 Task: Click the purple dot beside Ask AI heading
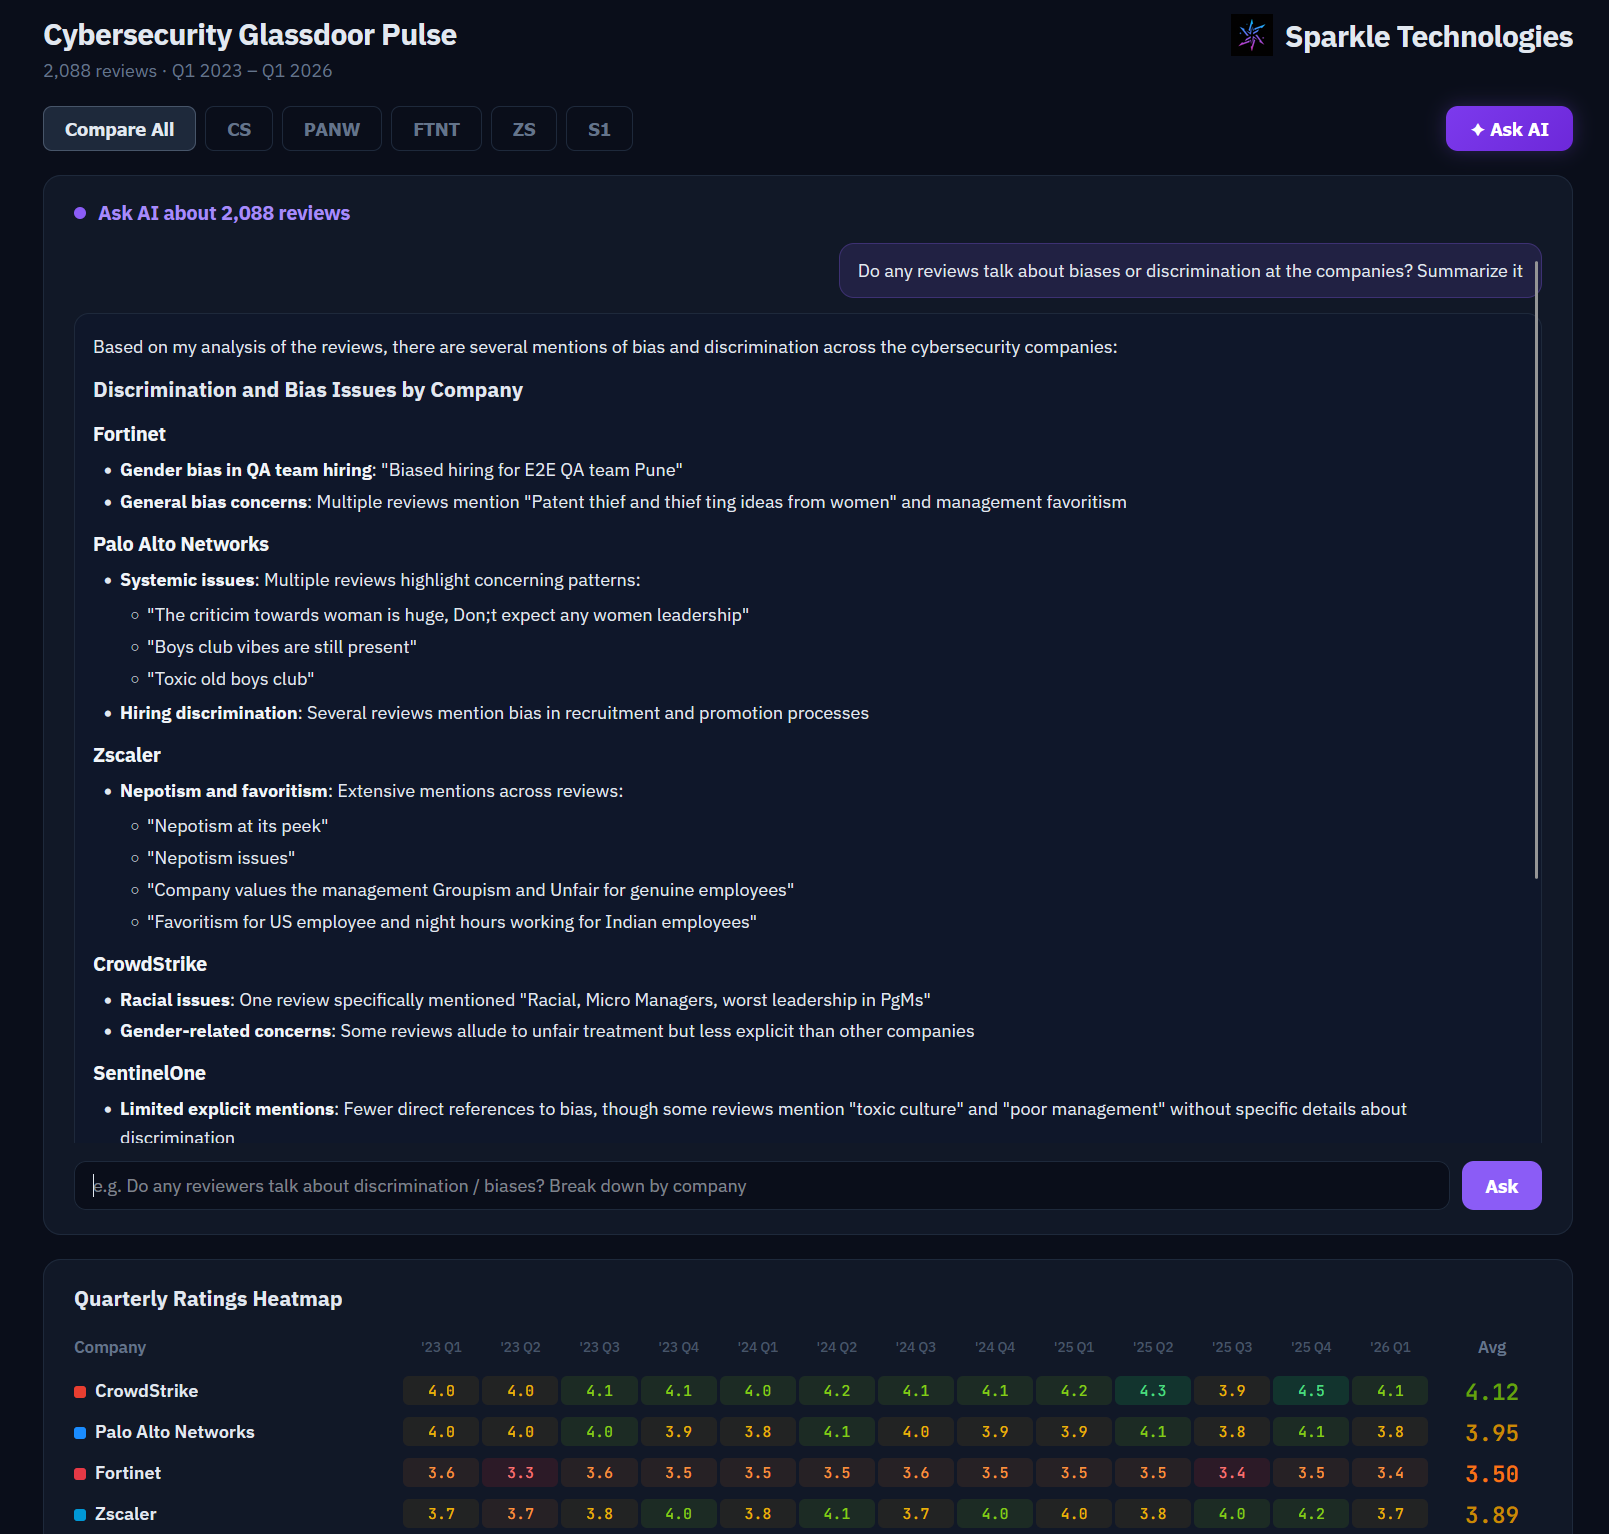[80, 213]
